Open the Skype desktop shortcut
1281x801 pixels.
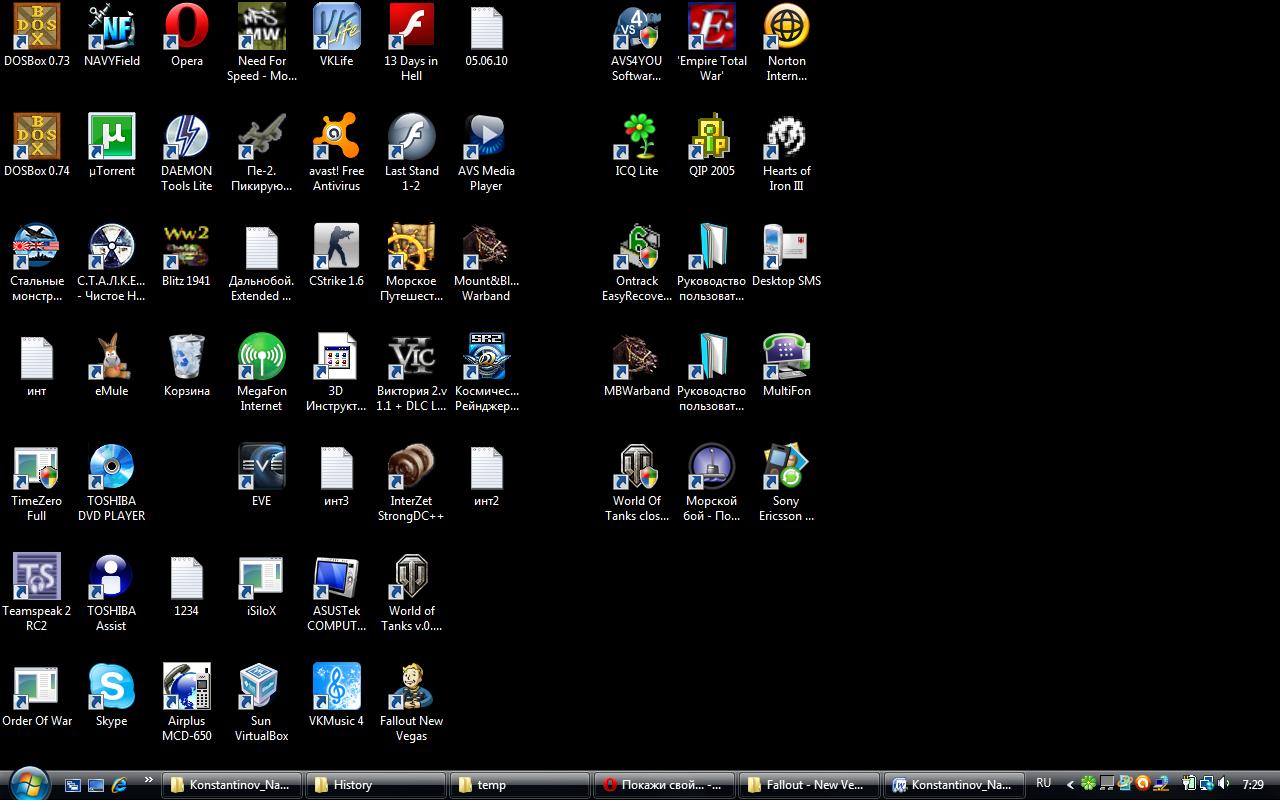pyautogui.click(x=111, y=687)
